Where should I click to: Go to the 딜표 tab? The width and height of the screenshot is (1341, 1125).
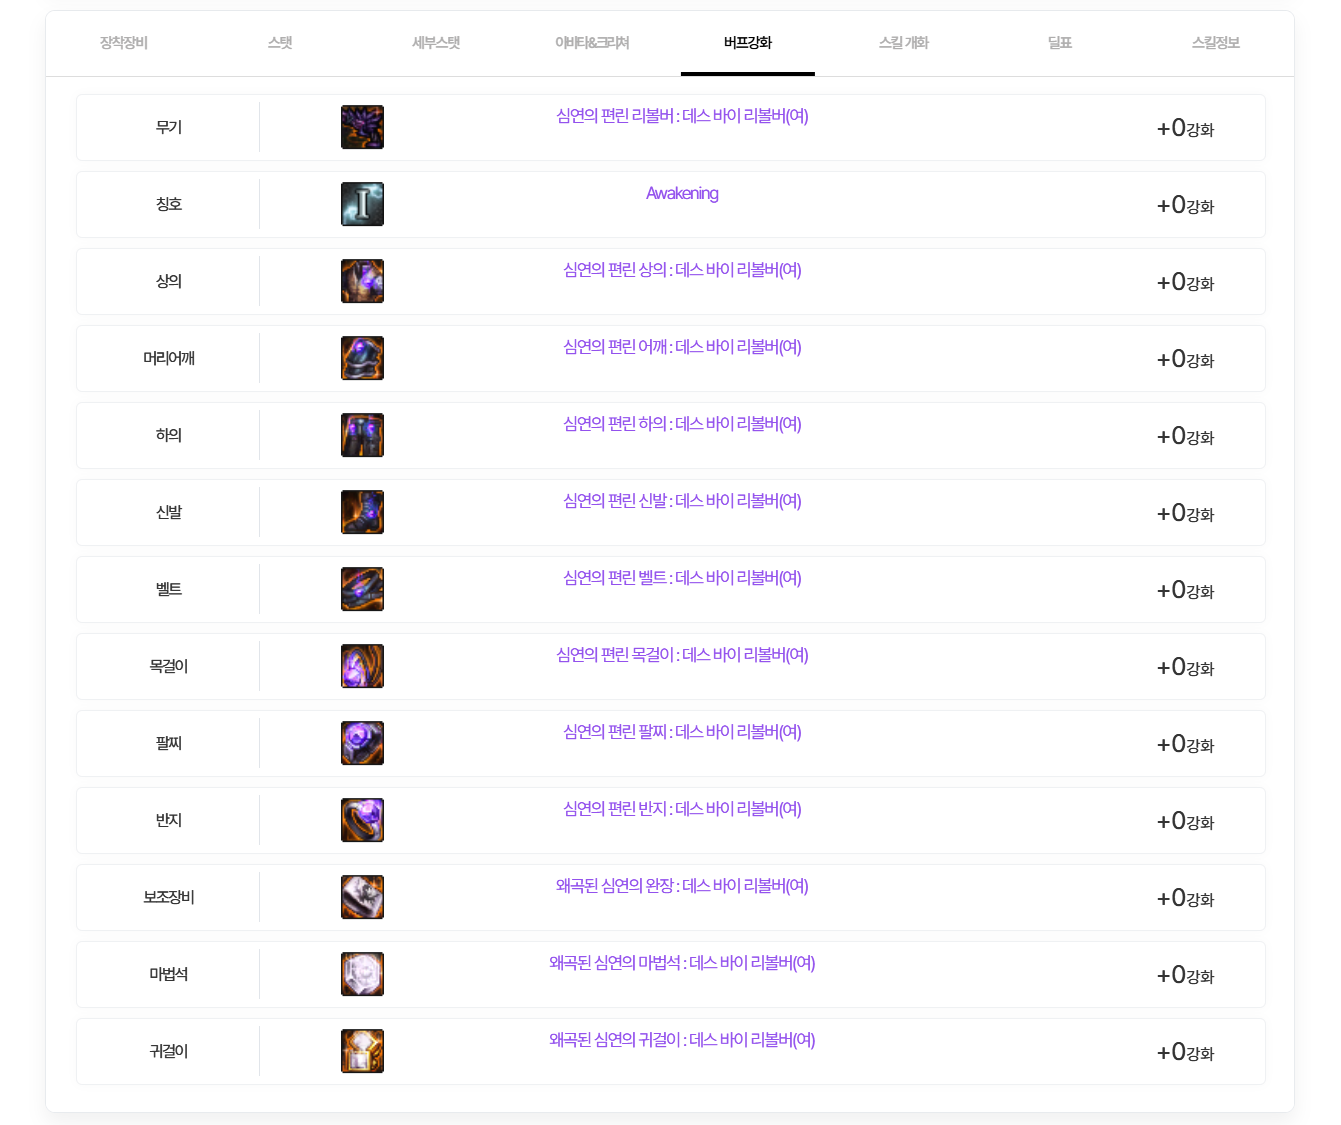[x=1060, y=43]
